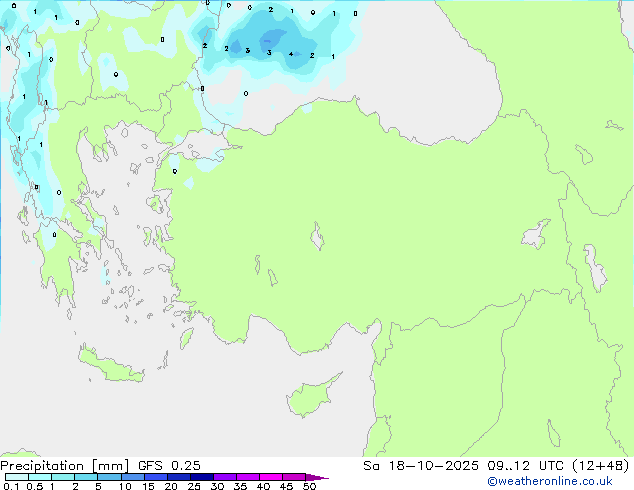
Task: Pick the 10–15 mm legend color swatch
Action: tap(133, 477)
